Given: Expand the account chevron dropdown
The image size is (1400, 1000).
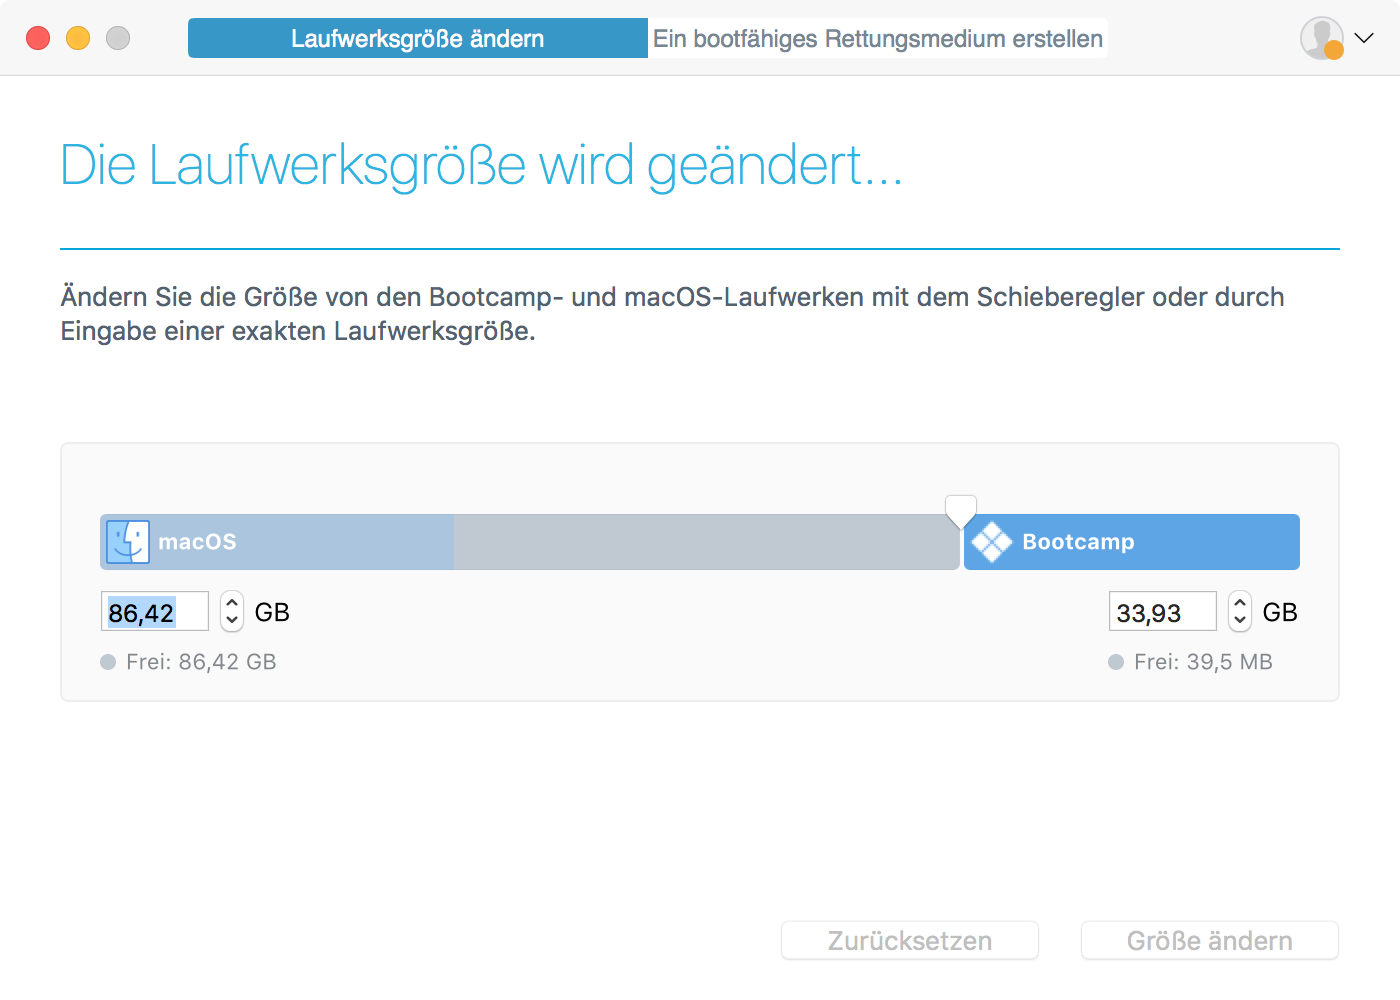Looking at the screenshot, I should click(1364, 38).
